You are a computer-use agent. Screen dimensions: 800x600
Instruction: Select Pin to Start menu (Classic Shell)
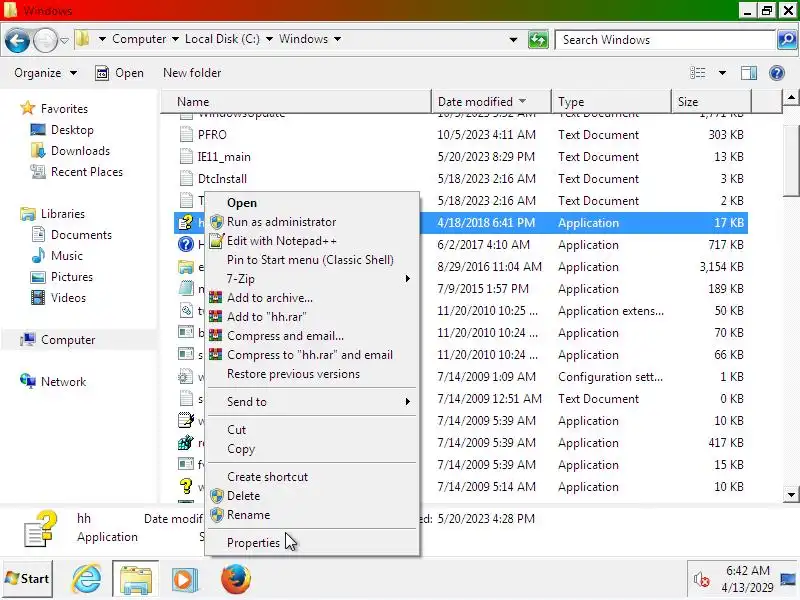click(312, 260)
